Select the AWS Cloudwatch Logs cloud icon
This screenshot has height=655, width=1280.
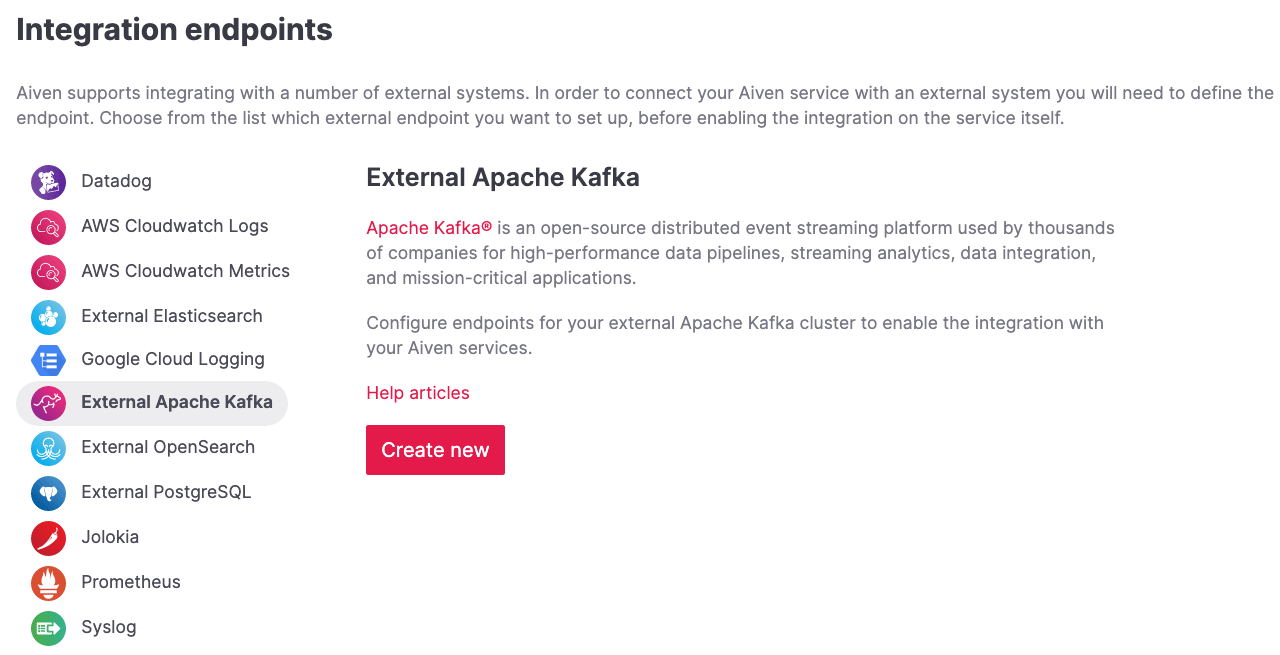(x=48, y=227)
